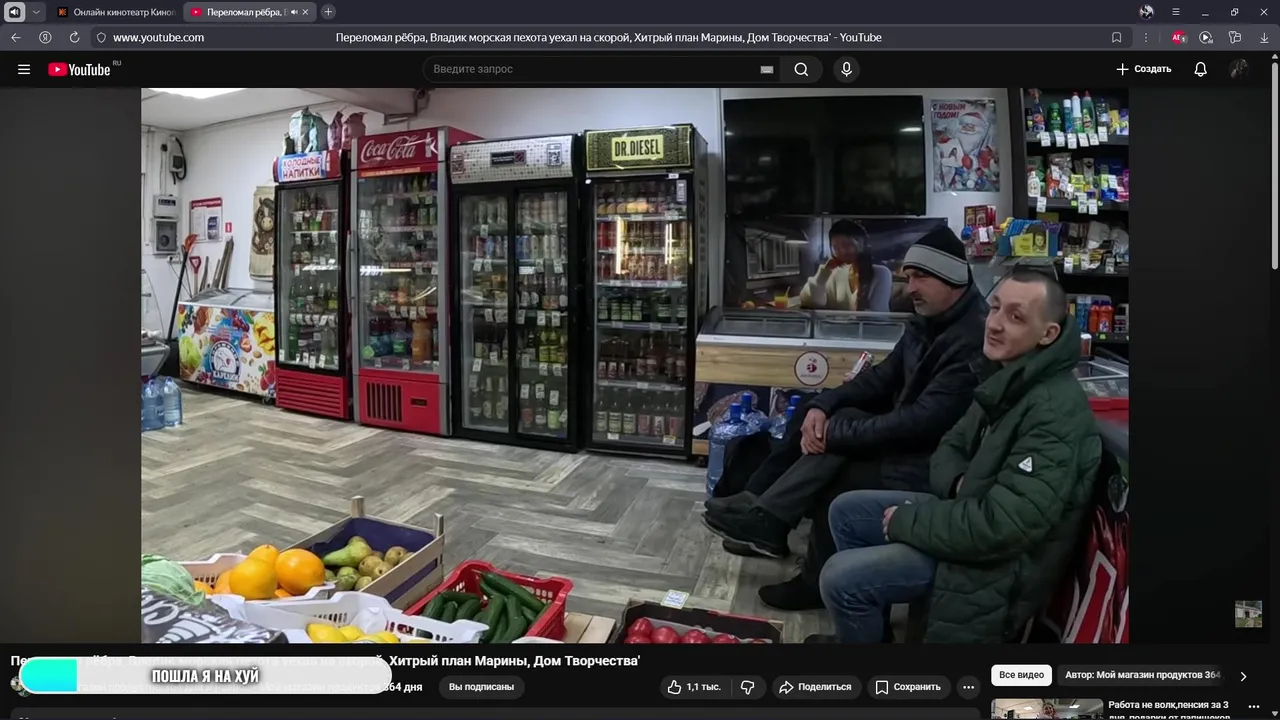Open the address bar three-dots menu
Image resolution: width=1280 pixels, height=720 pixels.
tap(1146, 37)
